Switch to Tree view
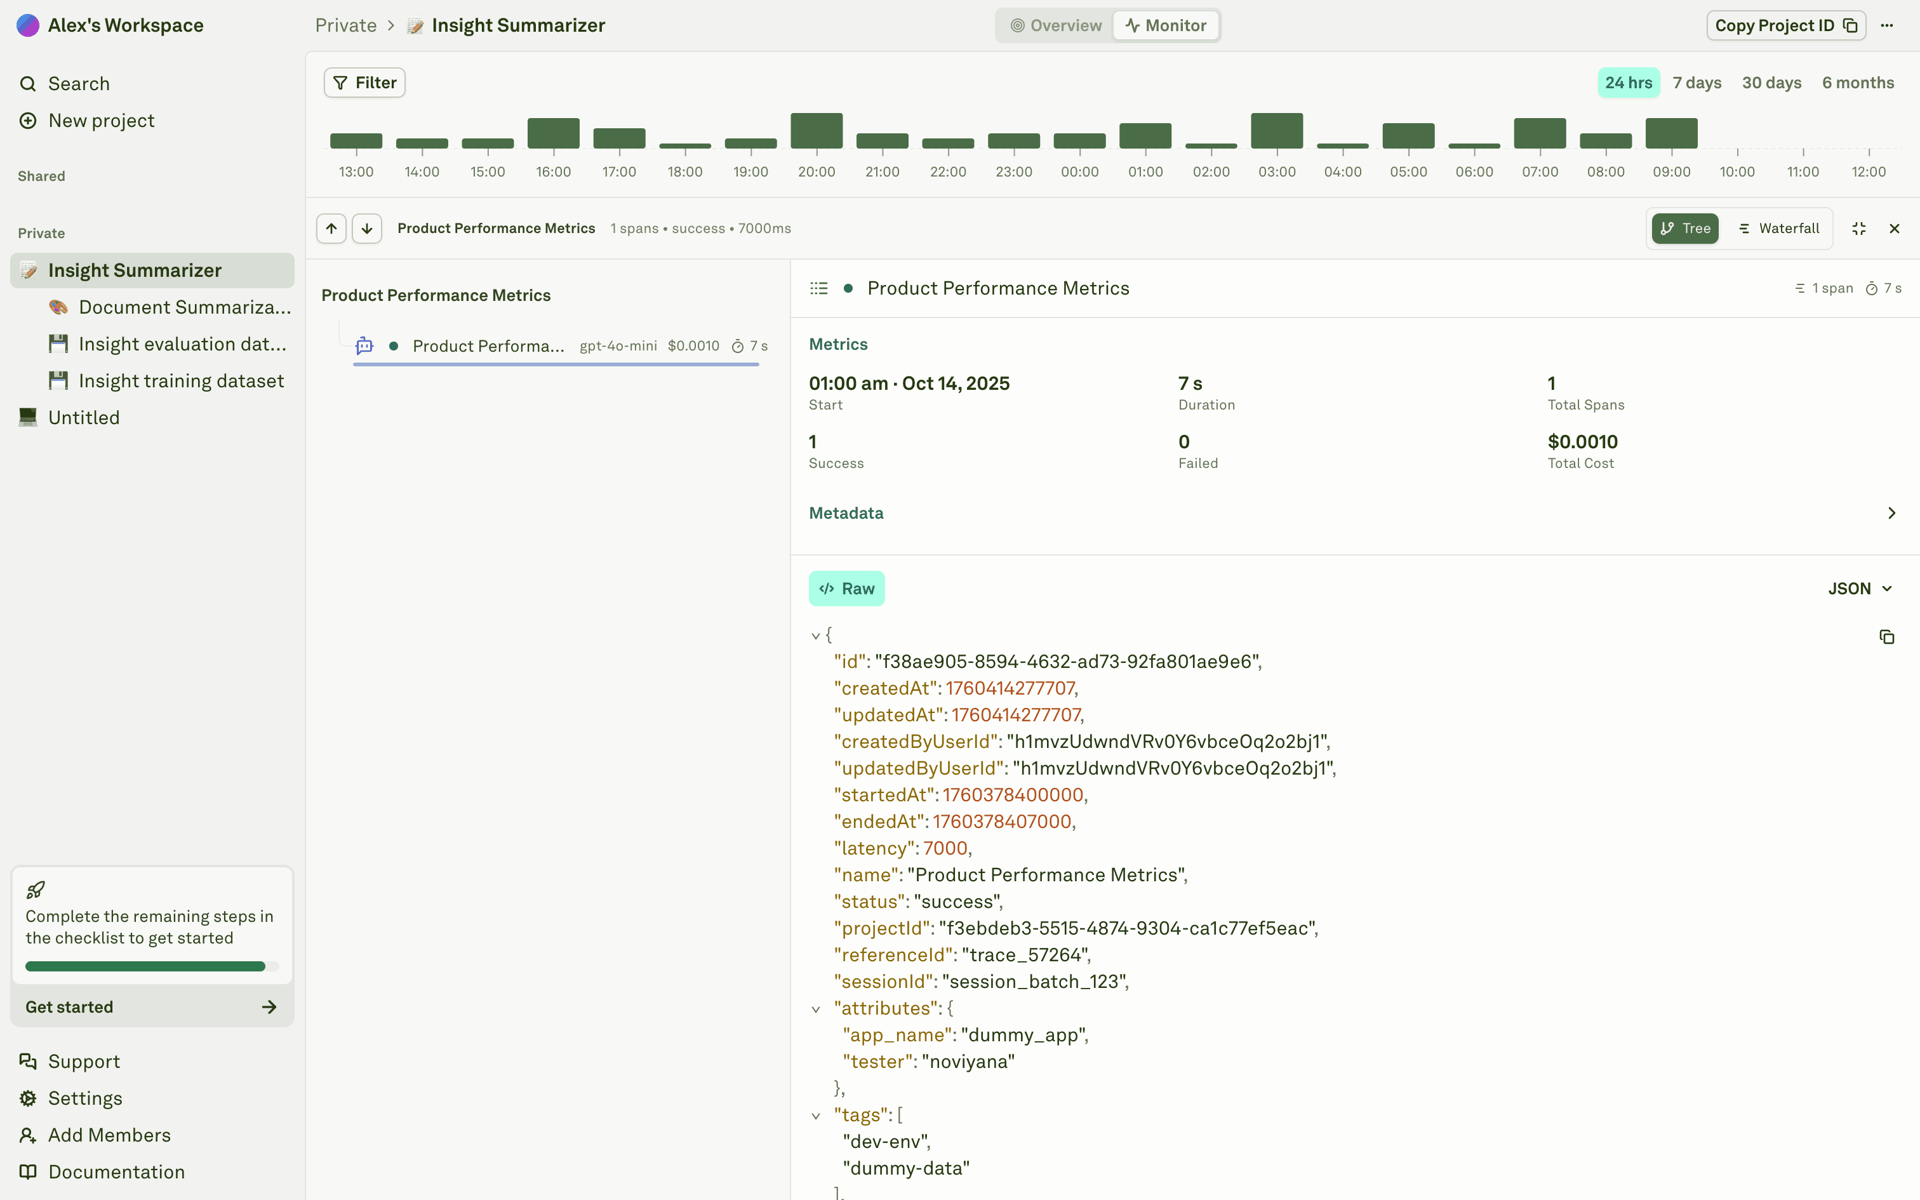The width and height of the screenshot is (1920, 1200). (1685, 229)
